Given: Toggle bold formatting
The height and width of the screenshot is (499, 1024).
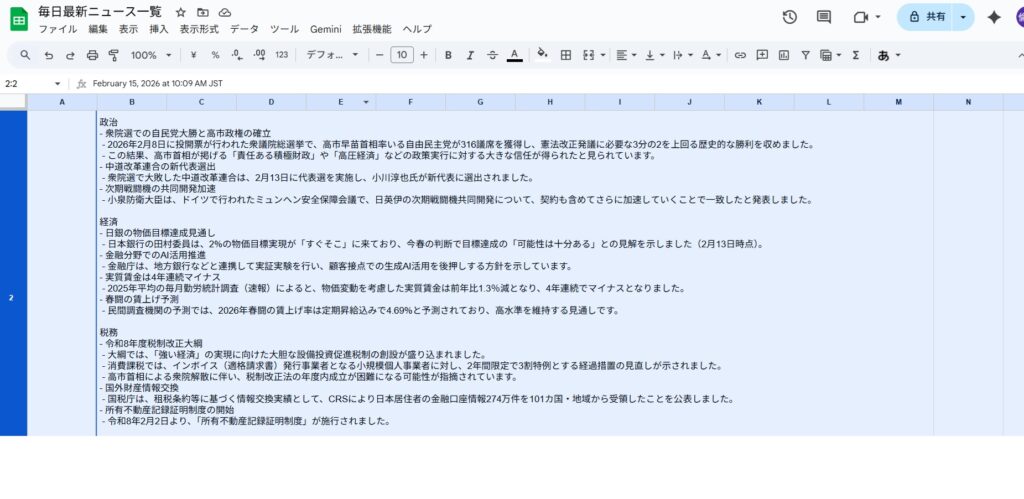Looking at the screenshot, I should (448, 55).
